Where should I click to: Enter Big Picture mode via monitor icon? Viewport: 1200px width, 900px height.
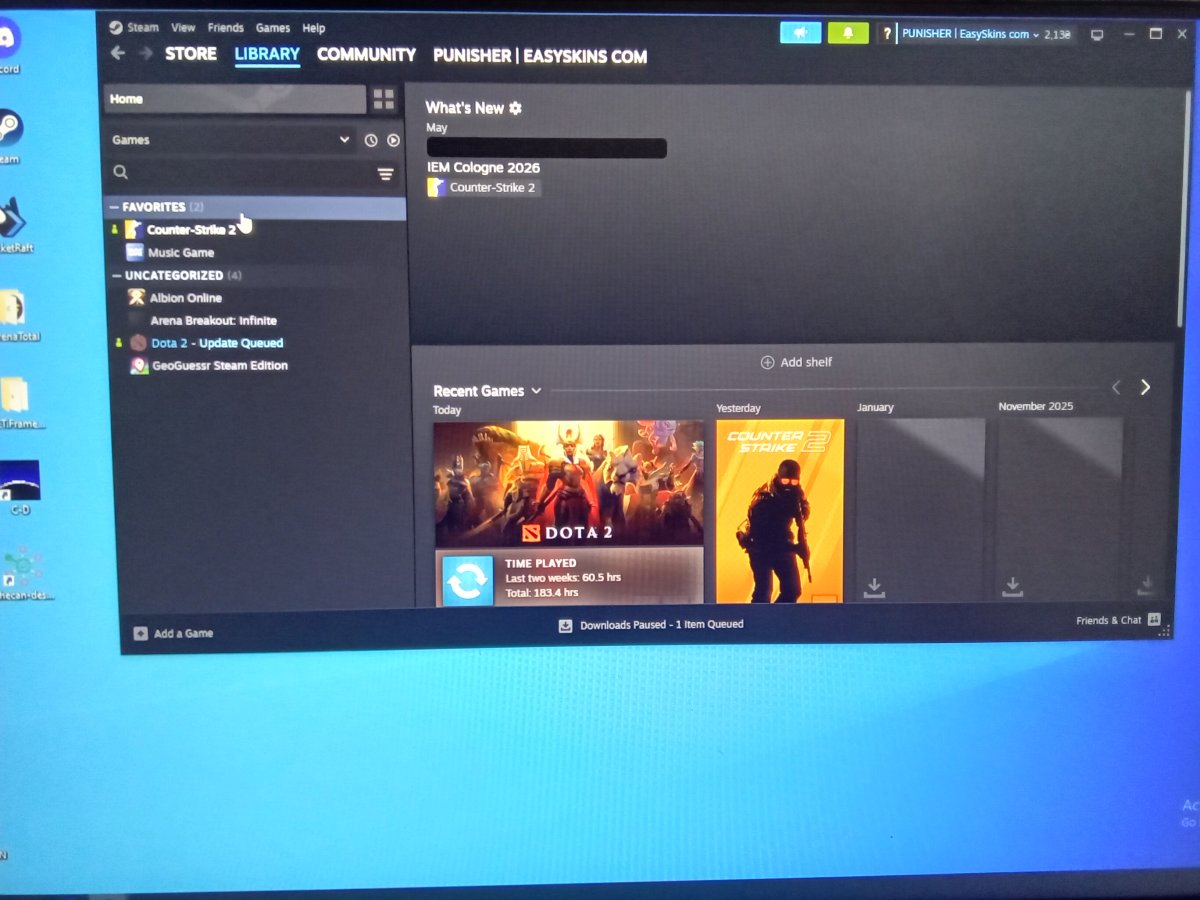pos(1097,35)
